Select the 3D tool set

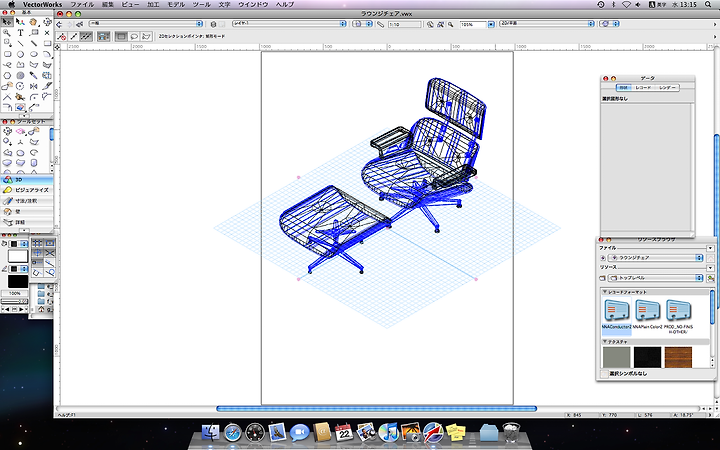click(27, 180)
